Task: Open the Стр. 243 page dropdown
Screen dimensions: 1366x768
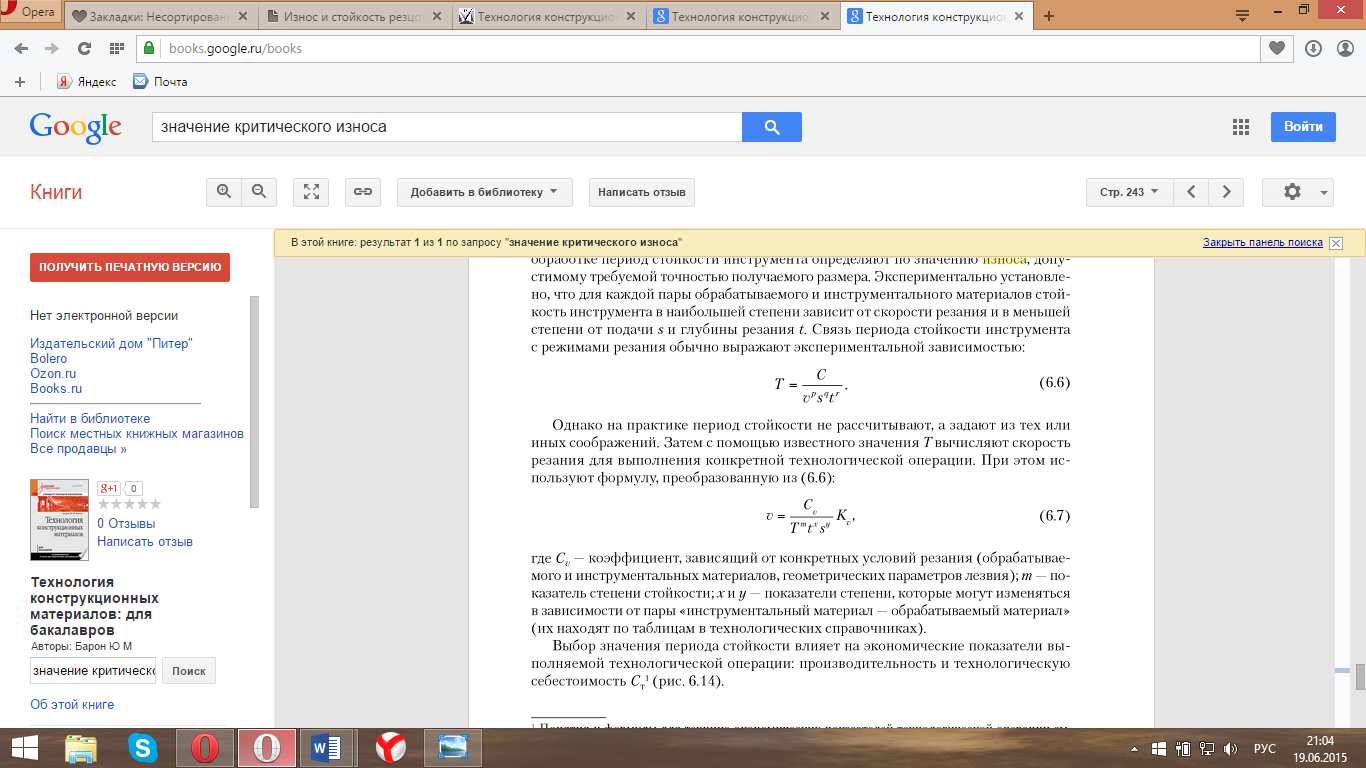Action: coord(1129,192)
